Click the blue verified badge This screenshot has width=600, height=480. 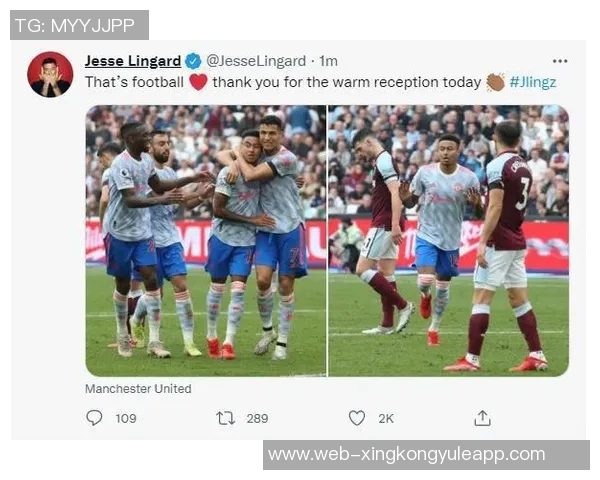(193, 61)
